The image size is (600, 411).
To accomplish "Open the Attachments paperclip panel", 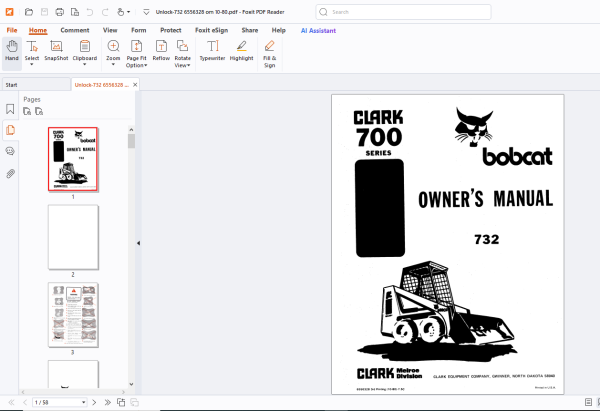I will pos(10,174).
